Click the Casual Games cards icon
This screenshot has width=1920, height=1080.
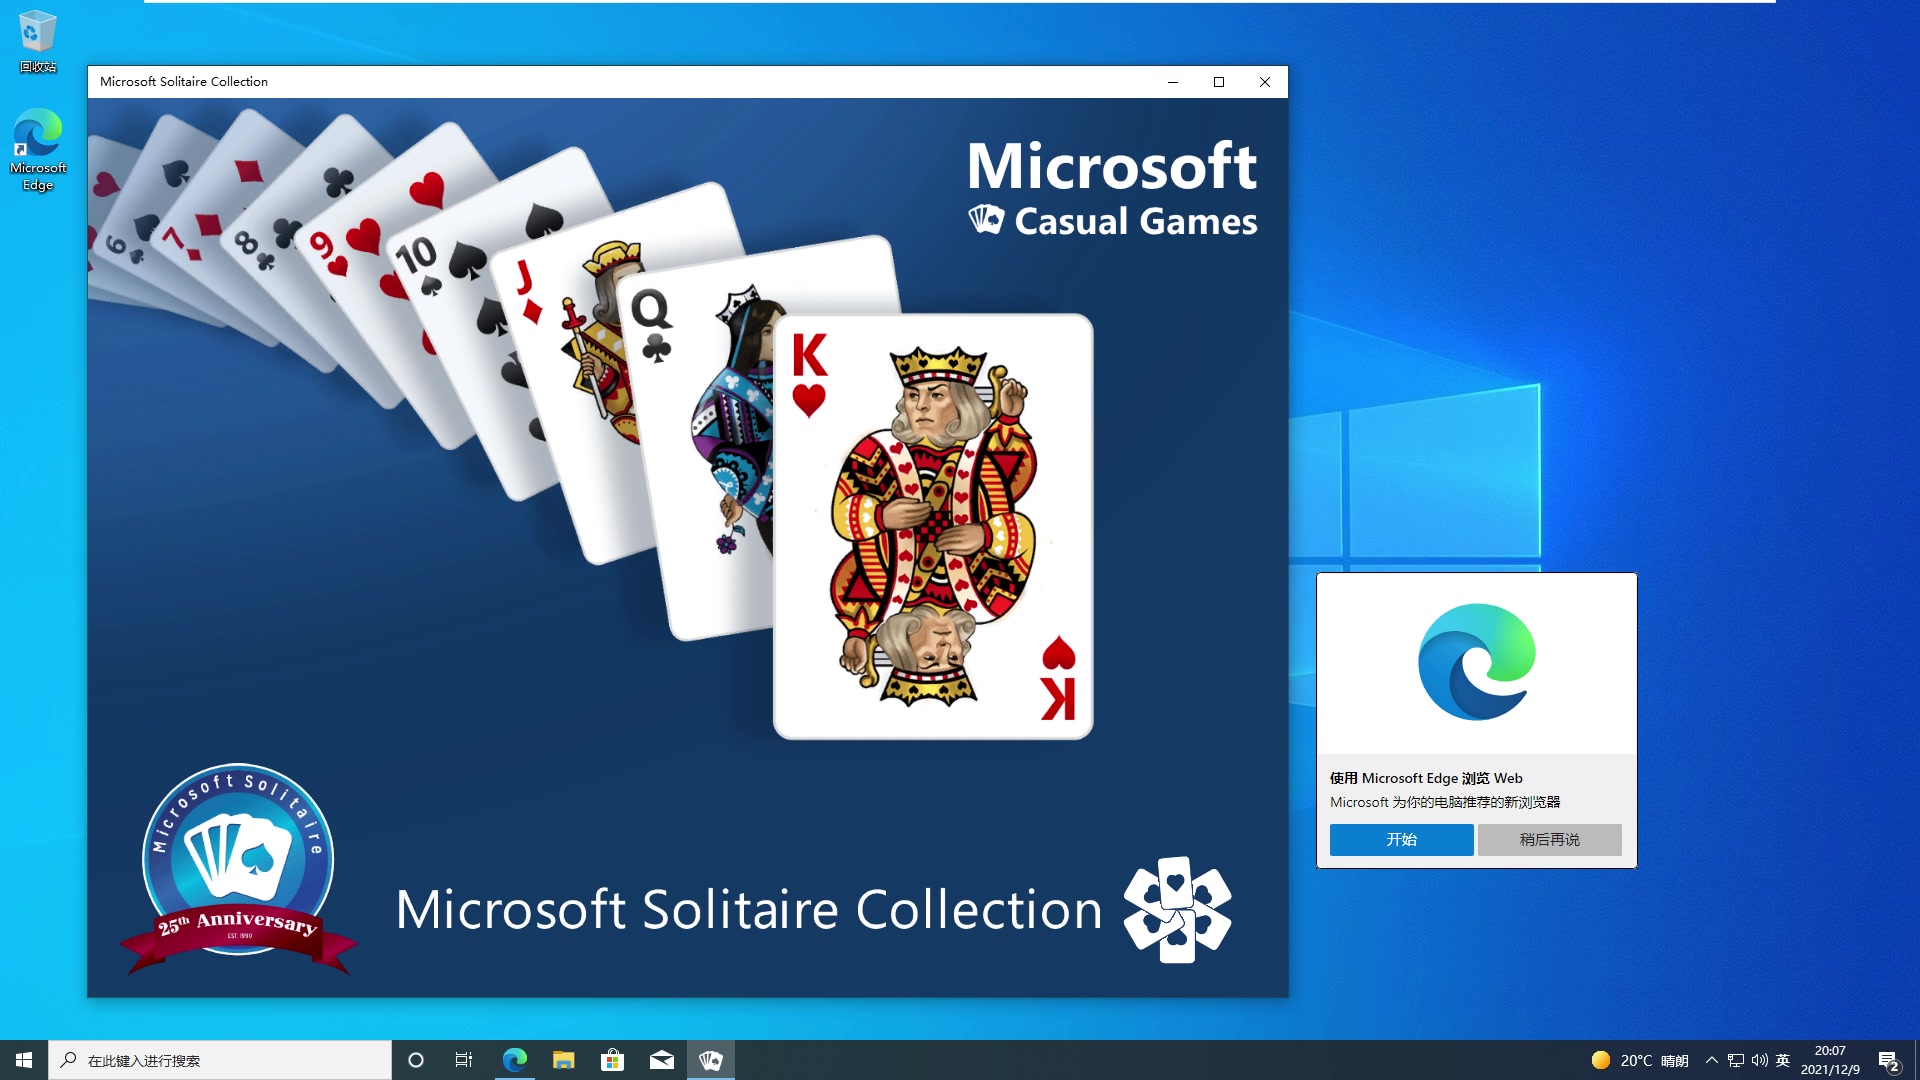986,219
